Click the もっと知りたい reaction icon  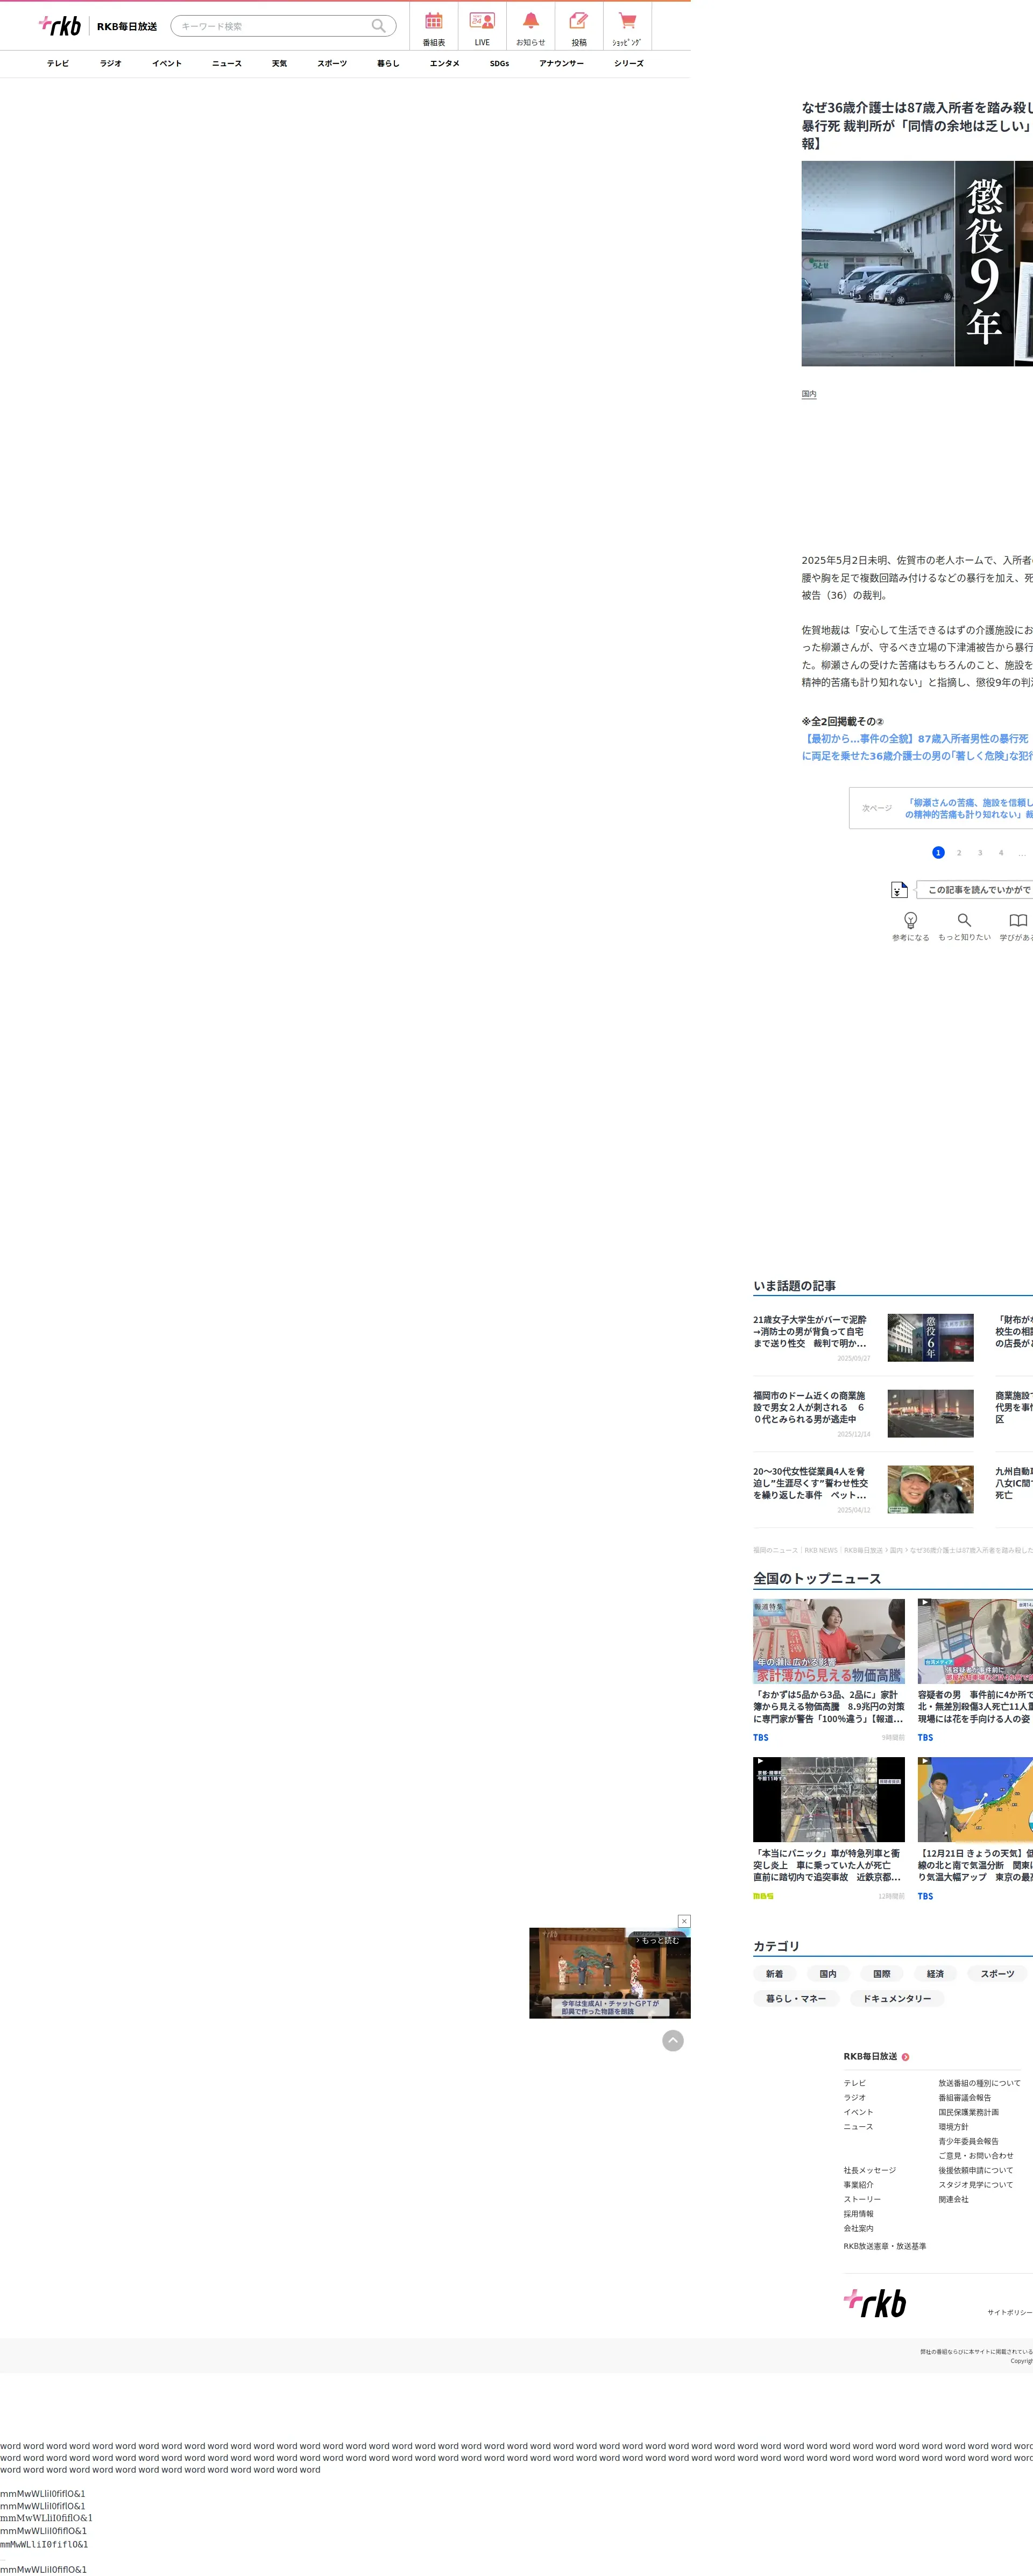point(964,924)
